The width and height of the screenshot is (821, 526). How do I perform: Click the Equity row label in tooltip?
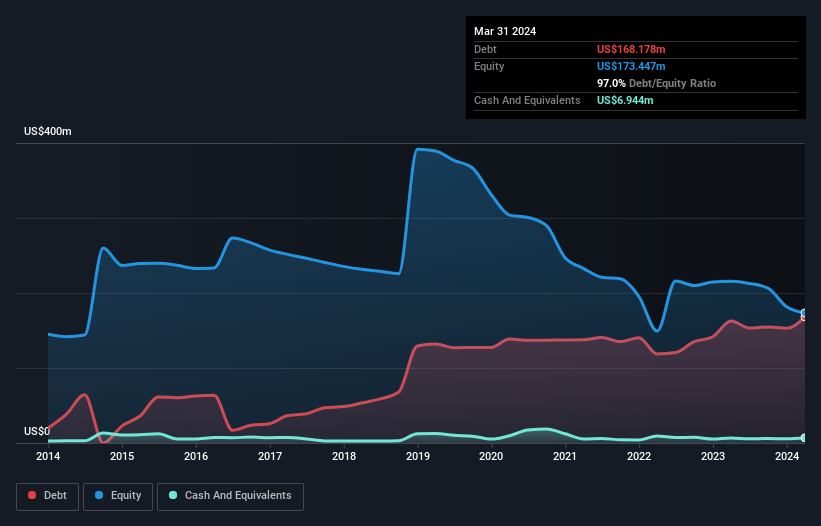click(x=489, y=66)
